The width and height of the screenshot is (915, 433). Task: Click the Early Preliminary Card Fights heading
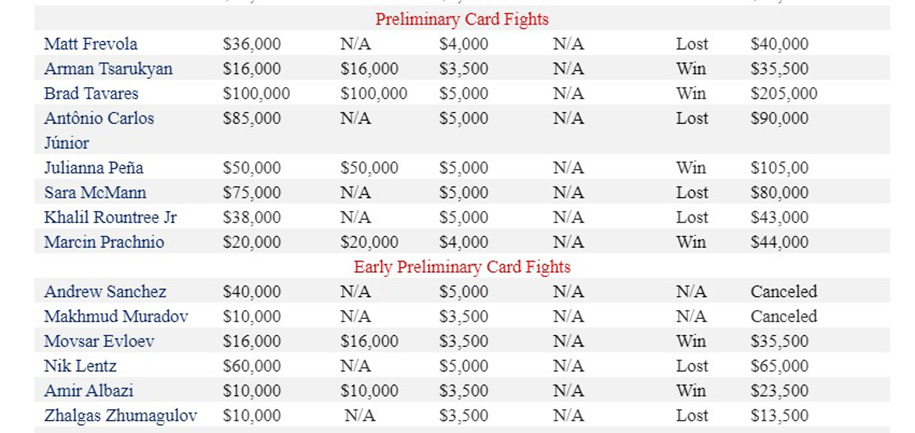[x=462, y=267]
